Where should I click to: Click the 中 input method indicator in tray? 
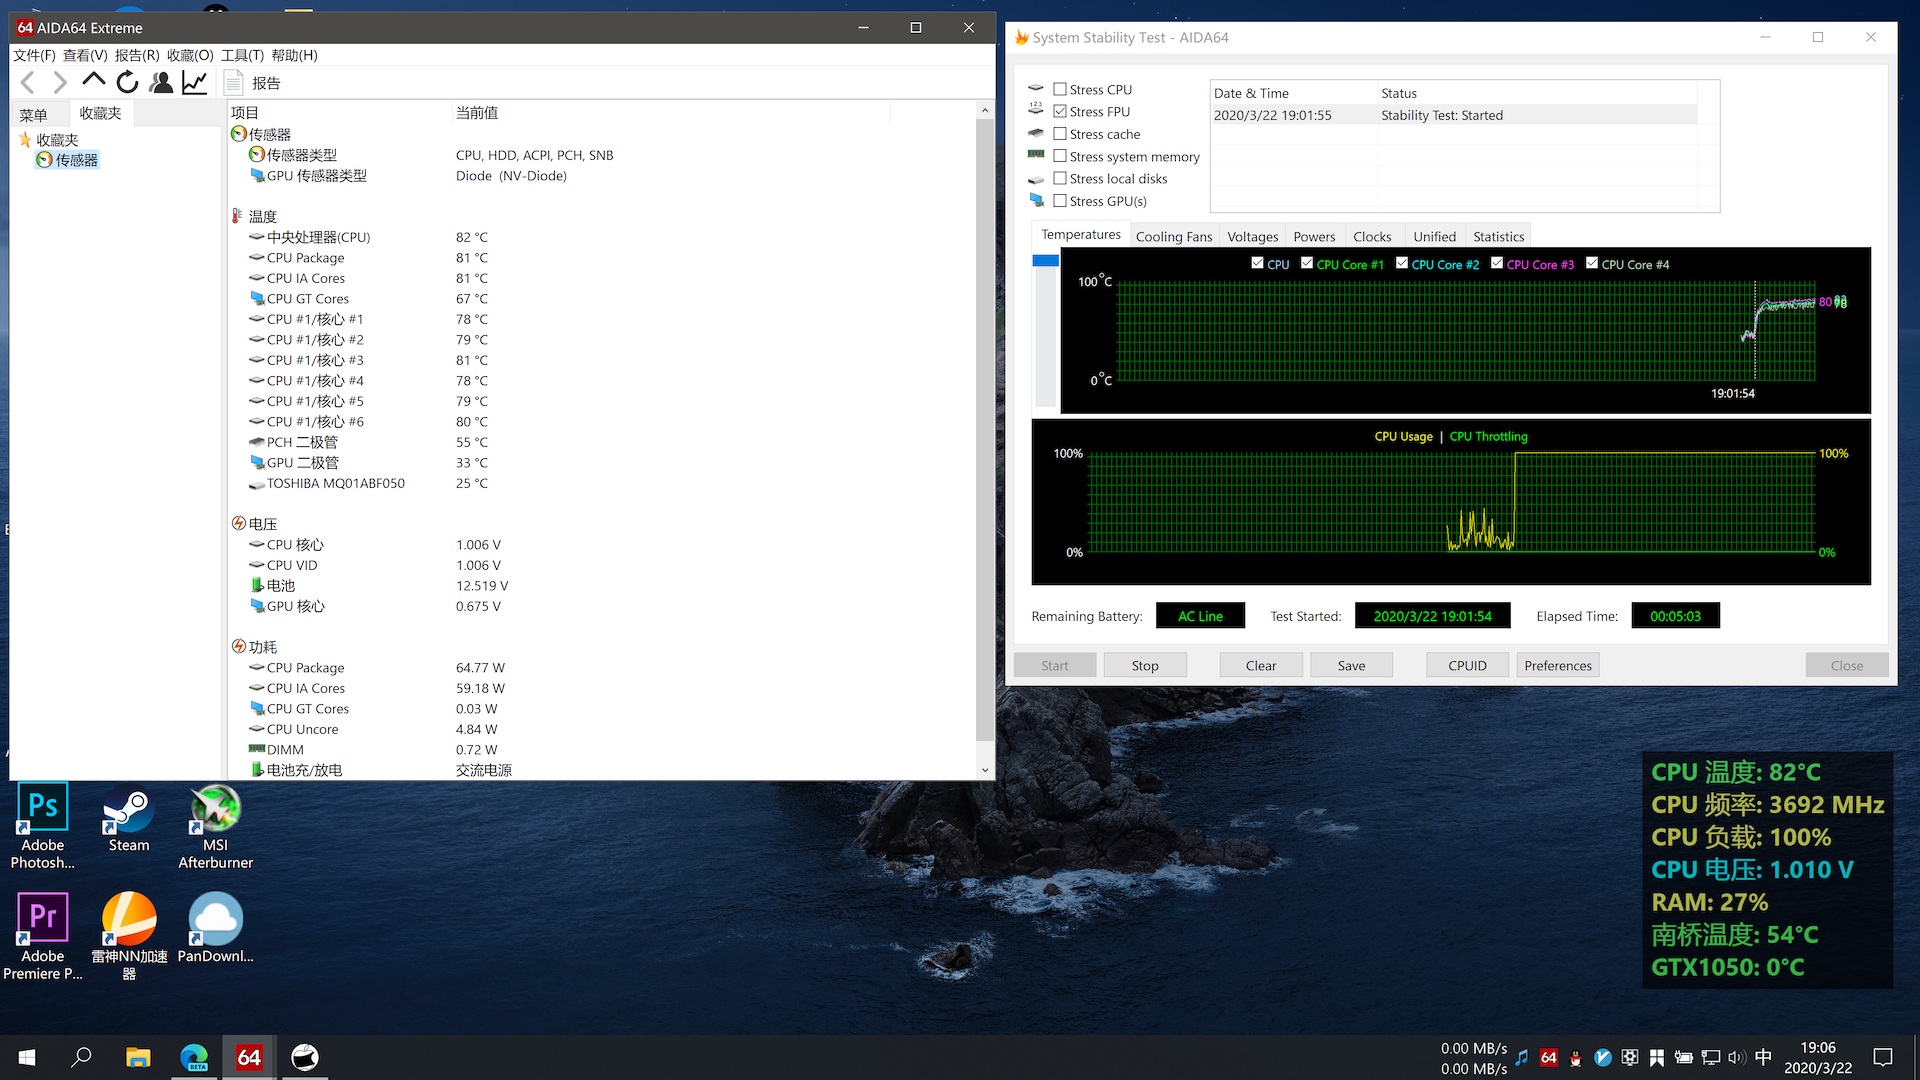pos(1763,1057)
